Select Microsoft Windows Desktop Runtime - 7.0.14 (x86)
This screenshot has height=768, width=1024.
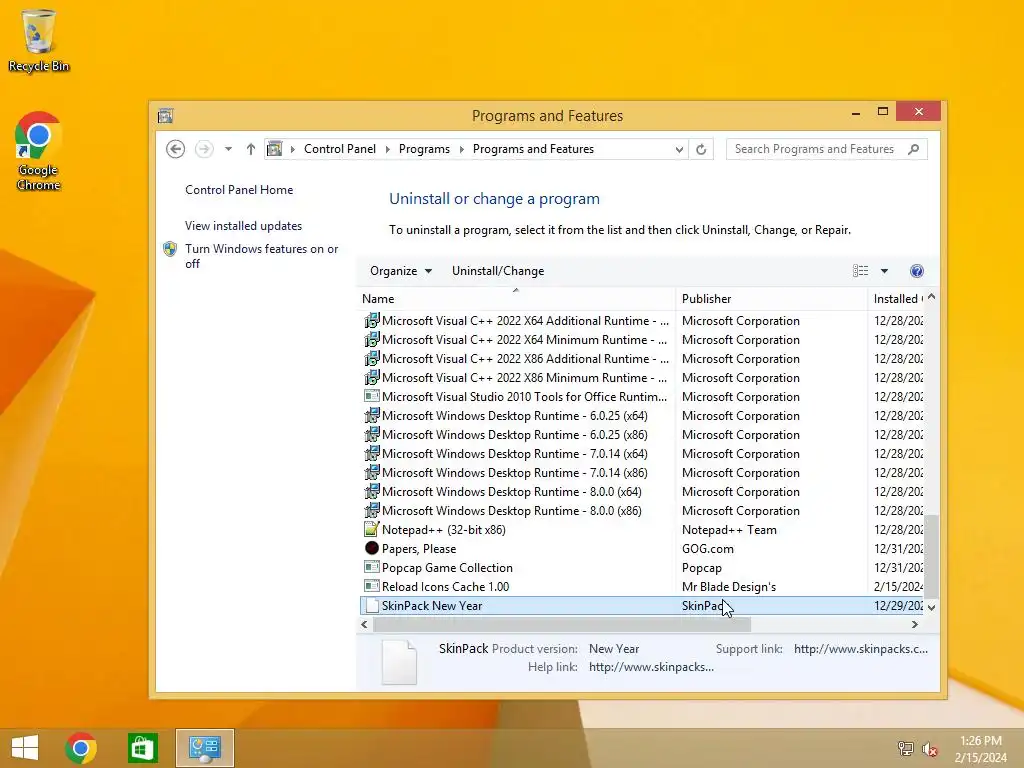click(641, 473)
